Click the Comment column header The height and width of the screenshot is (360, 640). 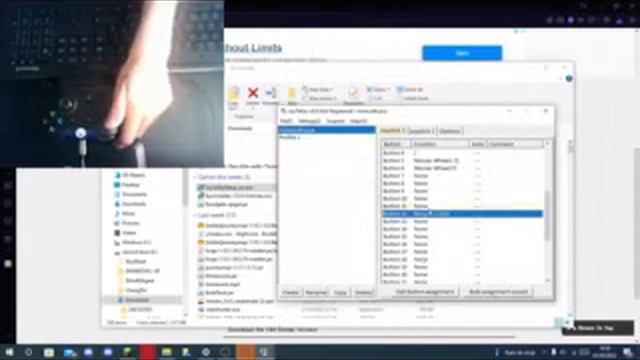click(x=515, y=144)
